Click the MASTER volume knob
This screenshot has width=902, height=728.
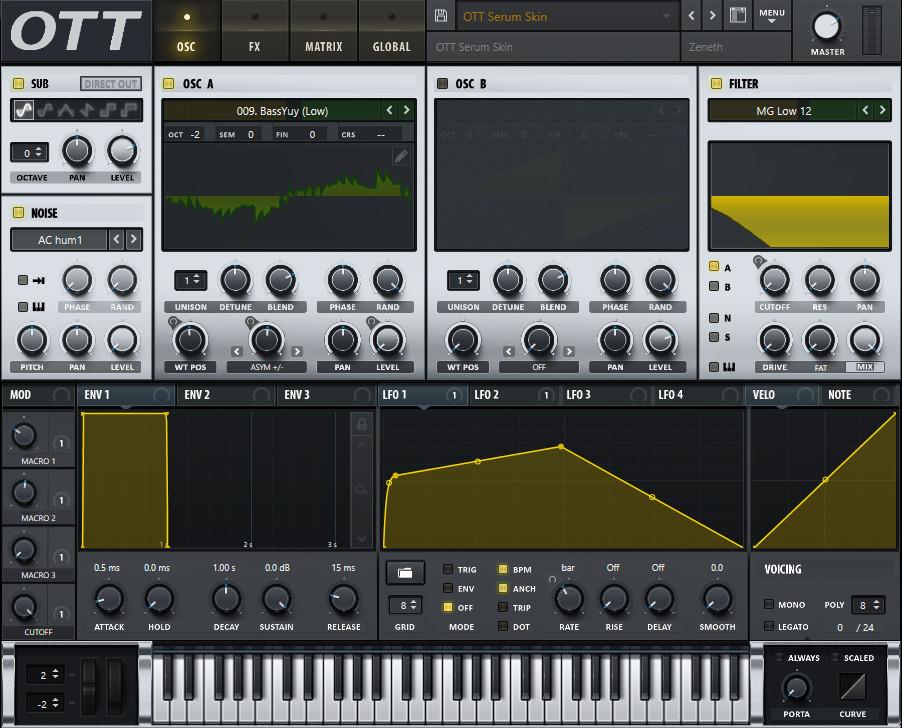[827, 26]
